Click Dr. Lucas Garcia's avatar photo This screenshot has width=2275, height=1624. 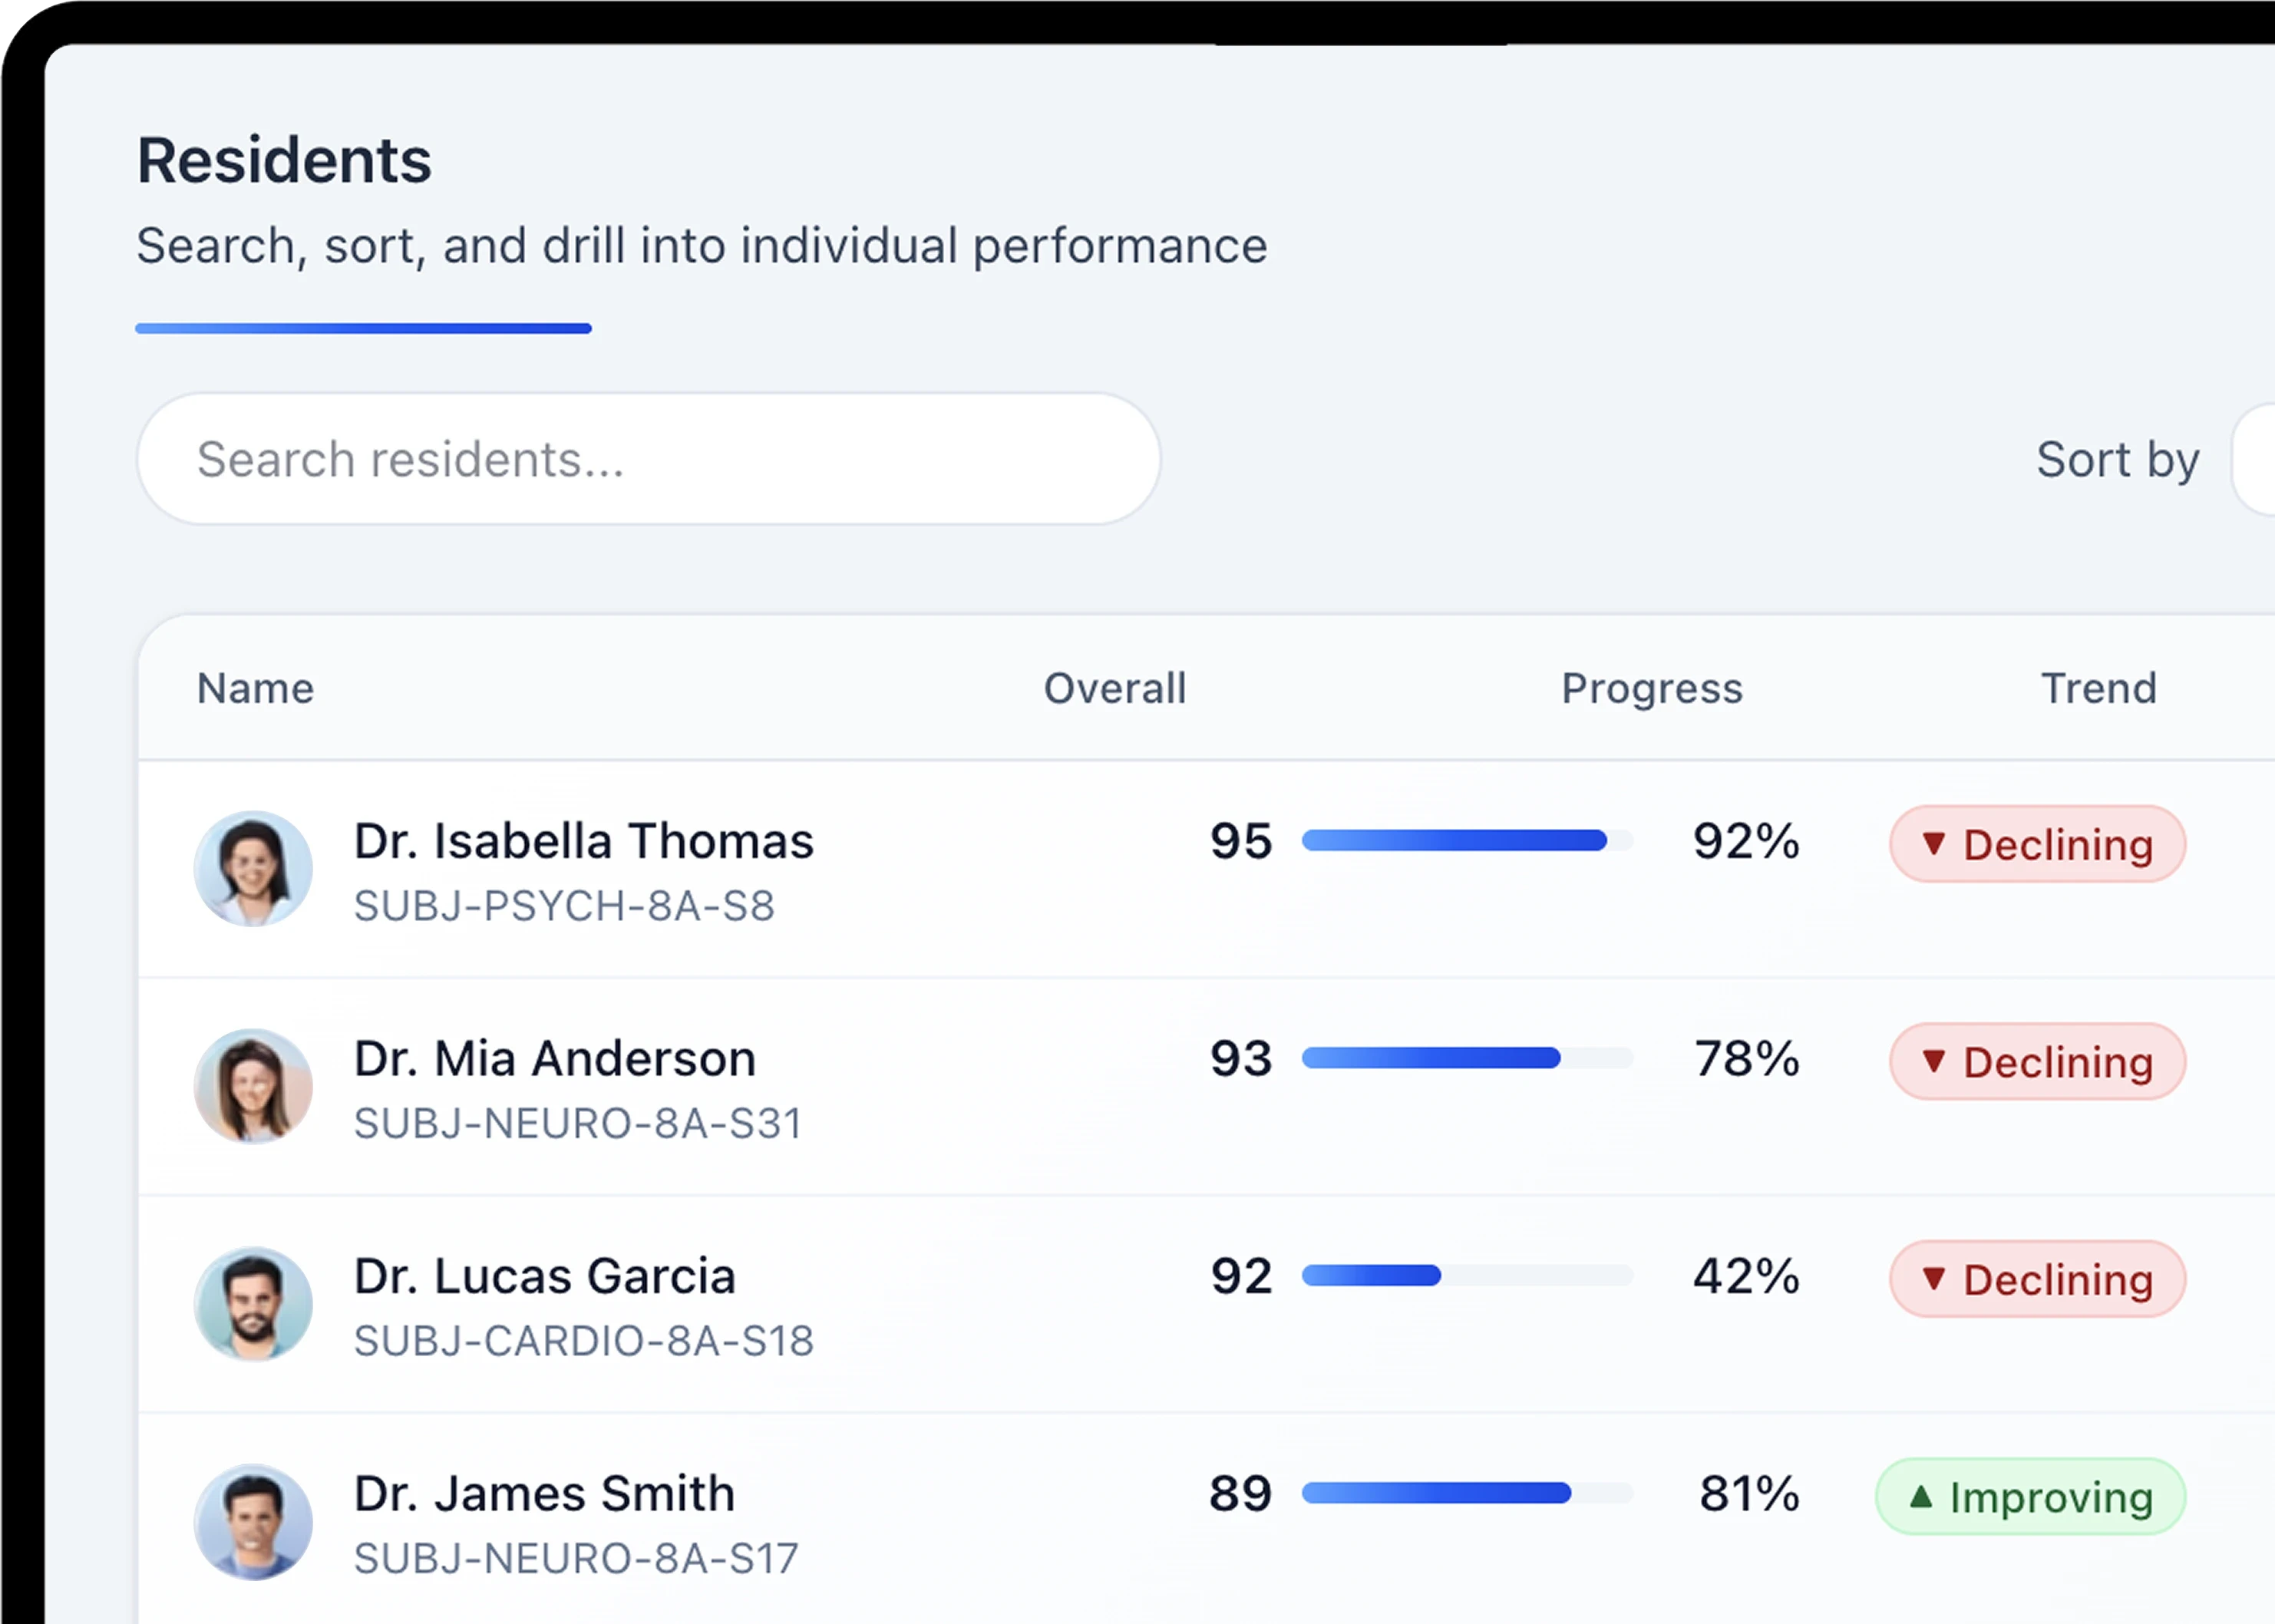pyautogui.click(x=253, y=1303)
